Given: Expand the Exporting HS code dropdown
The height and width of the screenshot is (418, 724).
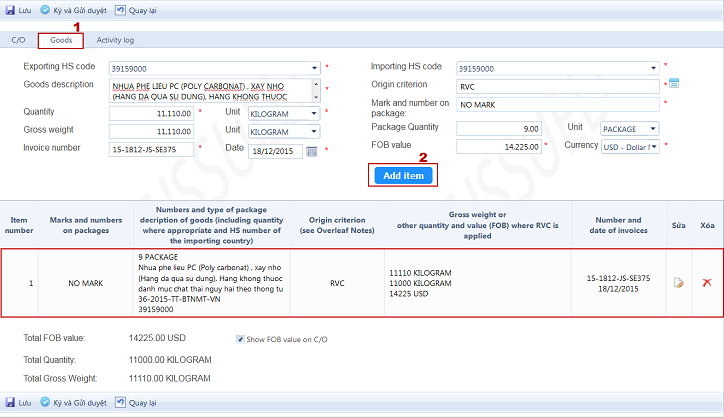Looking at the screenshot, I should [x=314, y=68].
